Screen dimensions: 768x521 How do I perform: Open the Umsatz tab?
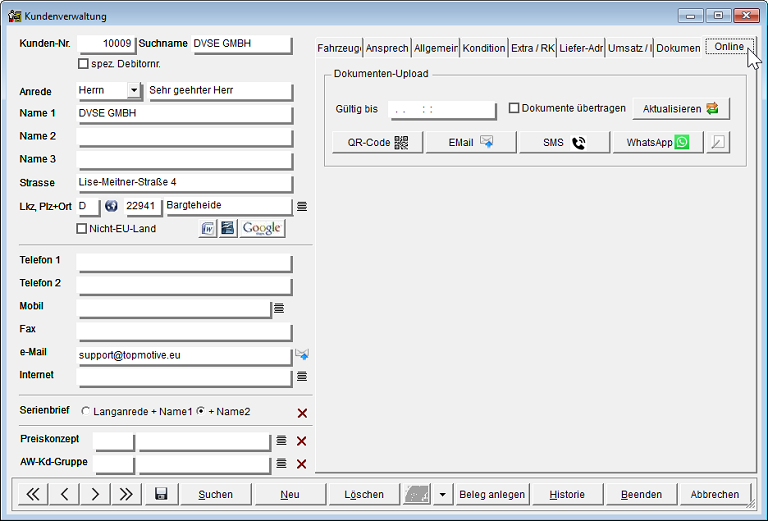[629, 48]
